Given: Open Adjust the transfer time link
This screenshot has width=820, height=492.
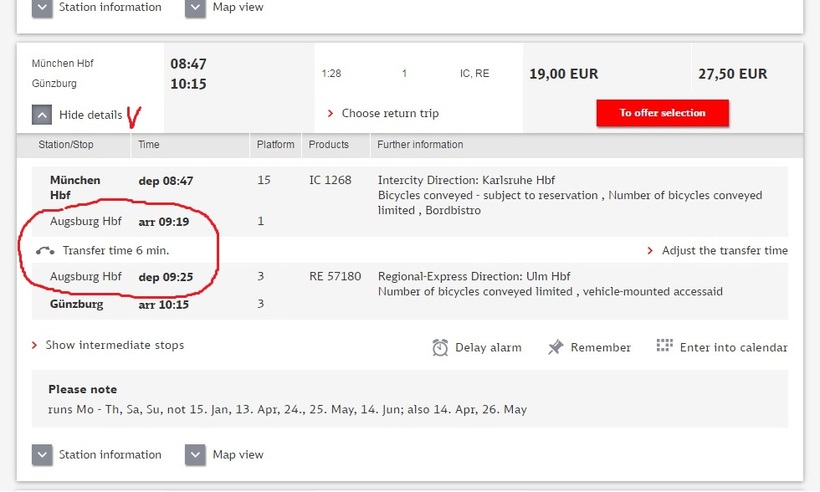Looking at the screenshot, I should pyautogui.click(x=724, y=251).
